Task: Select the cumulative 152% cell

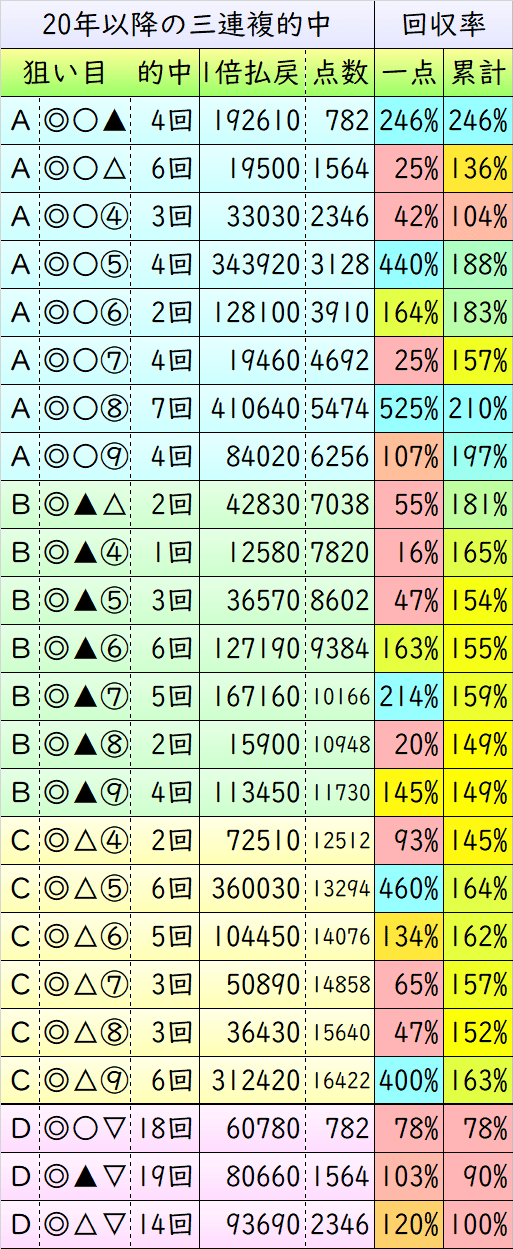Action: 478,1033
